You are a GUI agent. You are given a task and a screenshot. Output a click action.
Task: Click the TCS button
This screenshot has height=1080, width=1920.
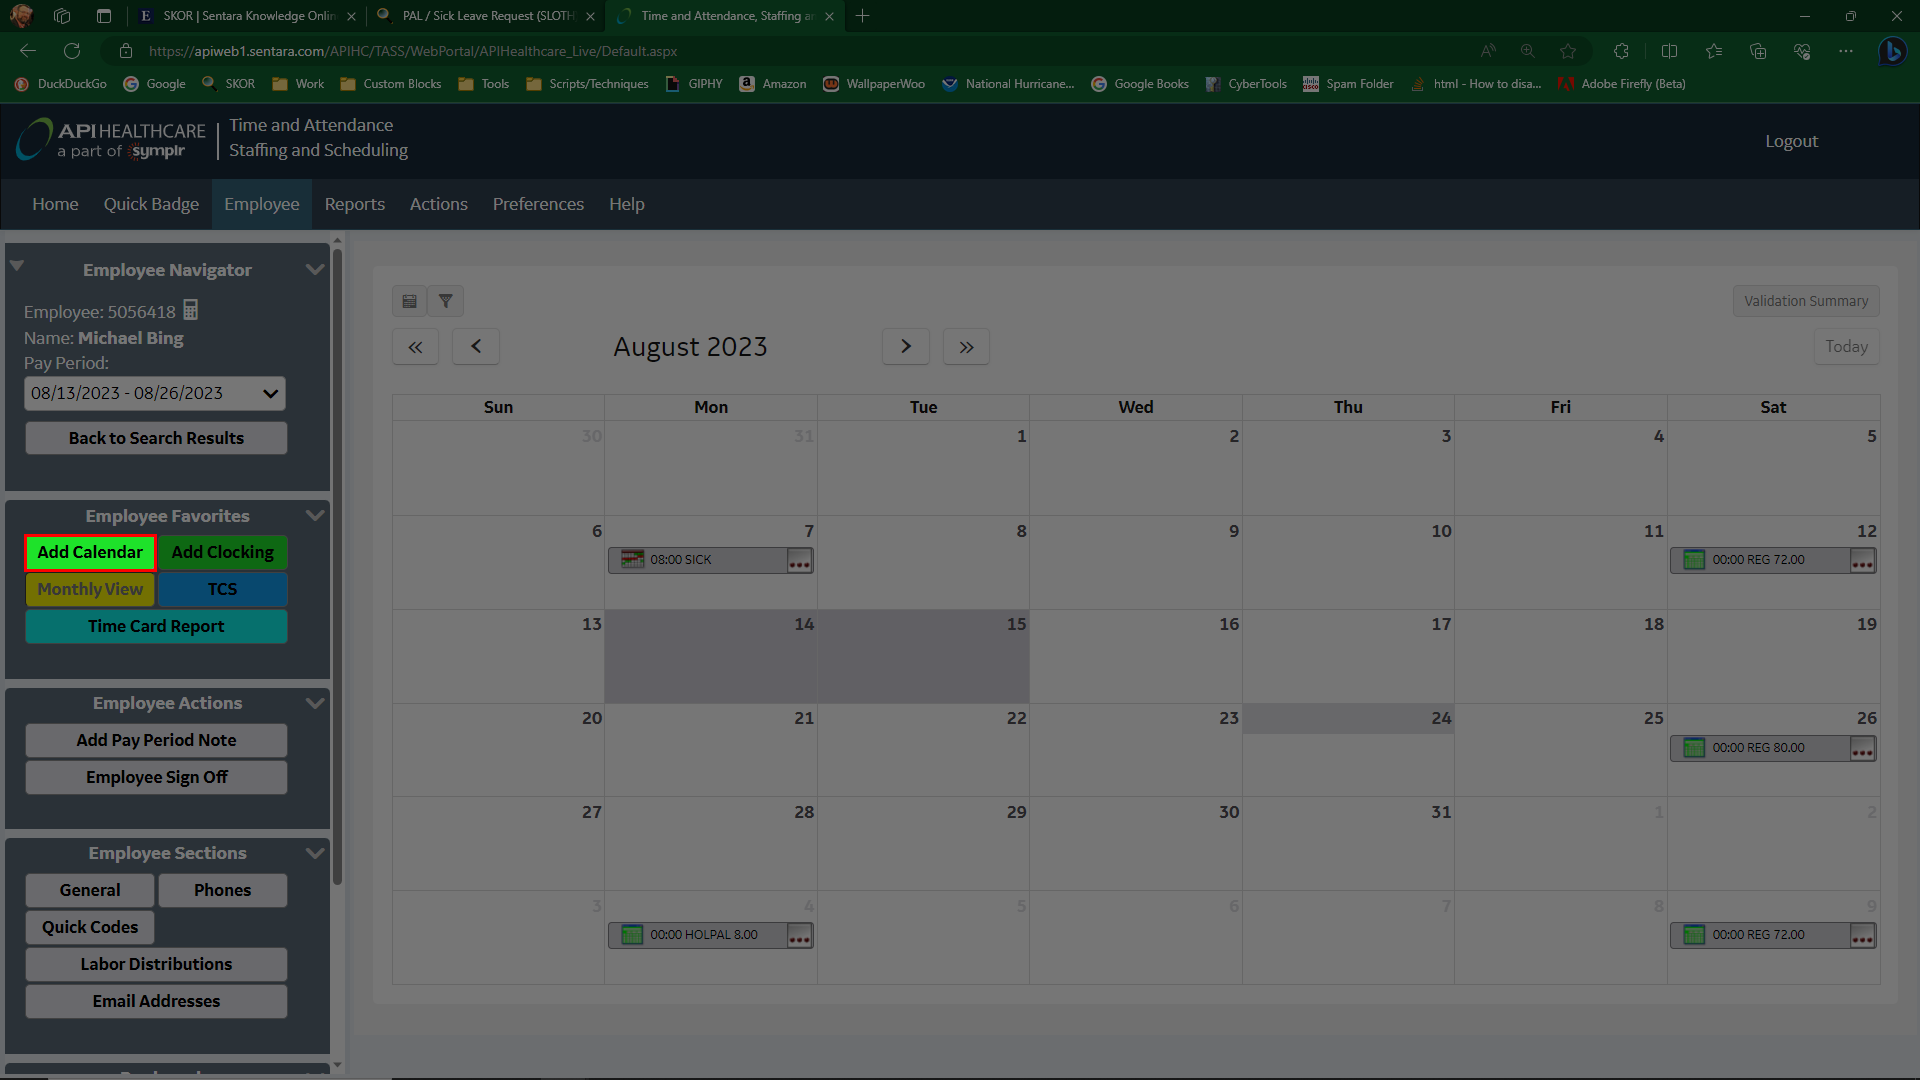click(x=222, y=590)
